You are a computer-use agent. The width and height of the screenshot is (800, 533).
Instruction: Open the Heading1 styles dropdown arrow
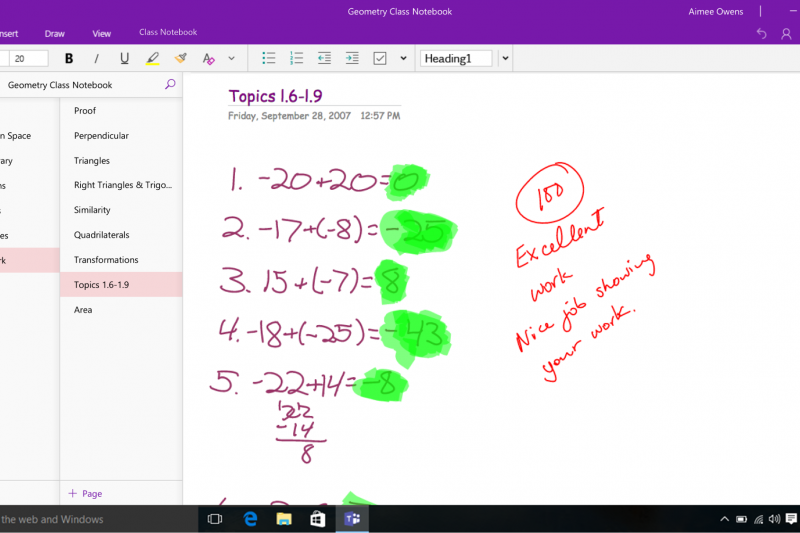tap(505, 58)
